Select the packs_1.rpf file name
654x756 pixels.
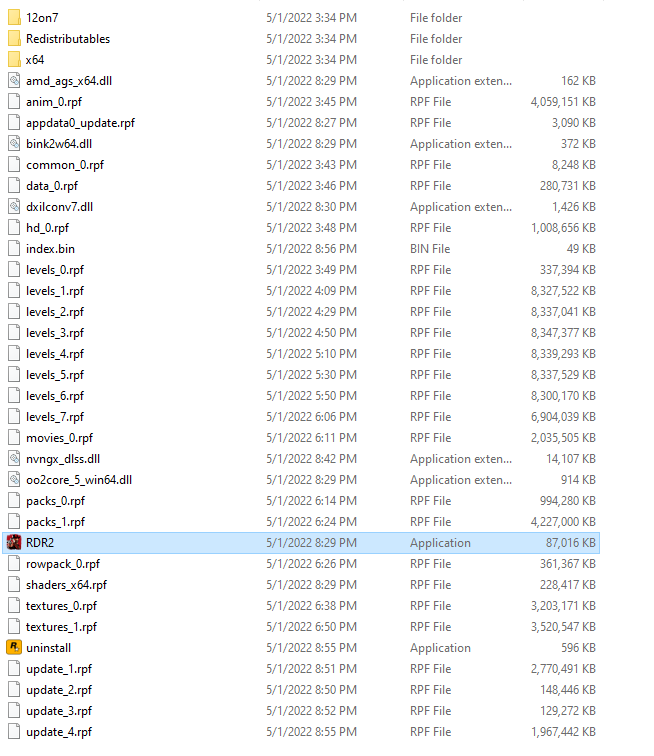click(x=55, y=522)
